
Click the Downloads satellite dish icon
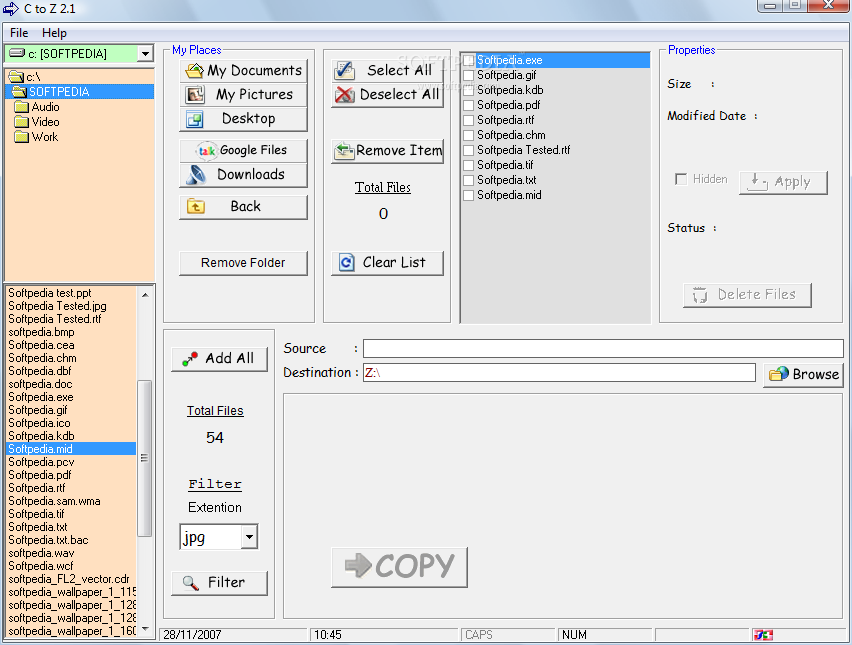(196, 174)
